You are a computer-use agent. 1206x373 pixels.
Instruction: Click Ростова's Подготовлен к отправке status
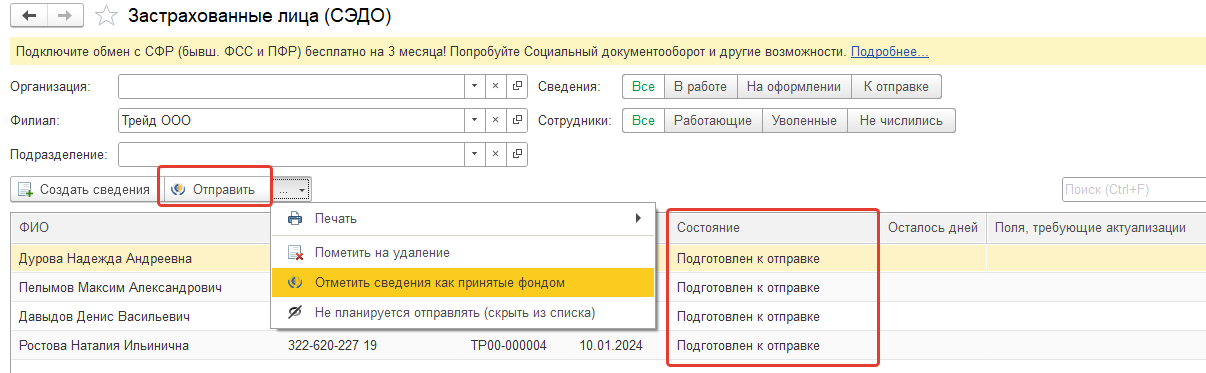(748, 346)
